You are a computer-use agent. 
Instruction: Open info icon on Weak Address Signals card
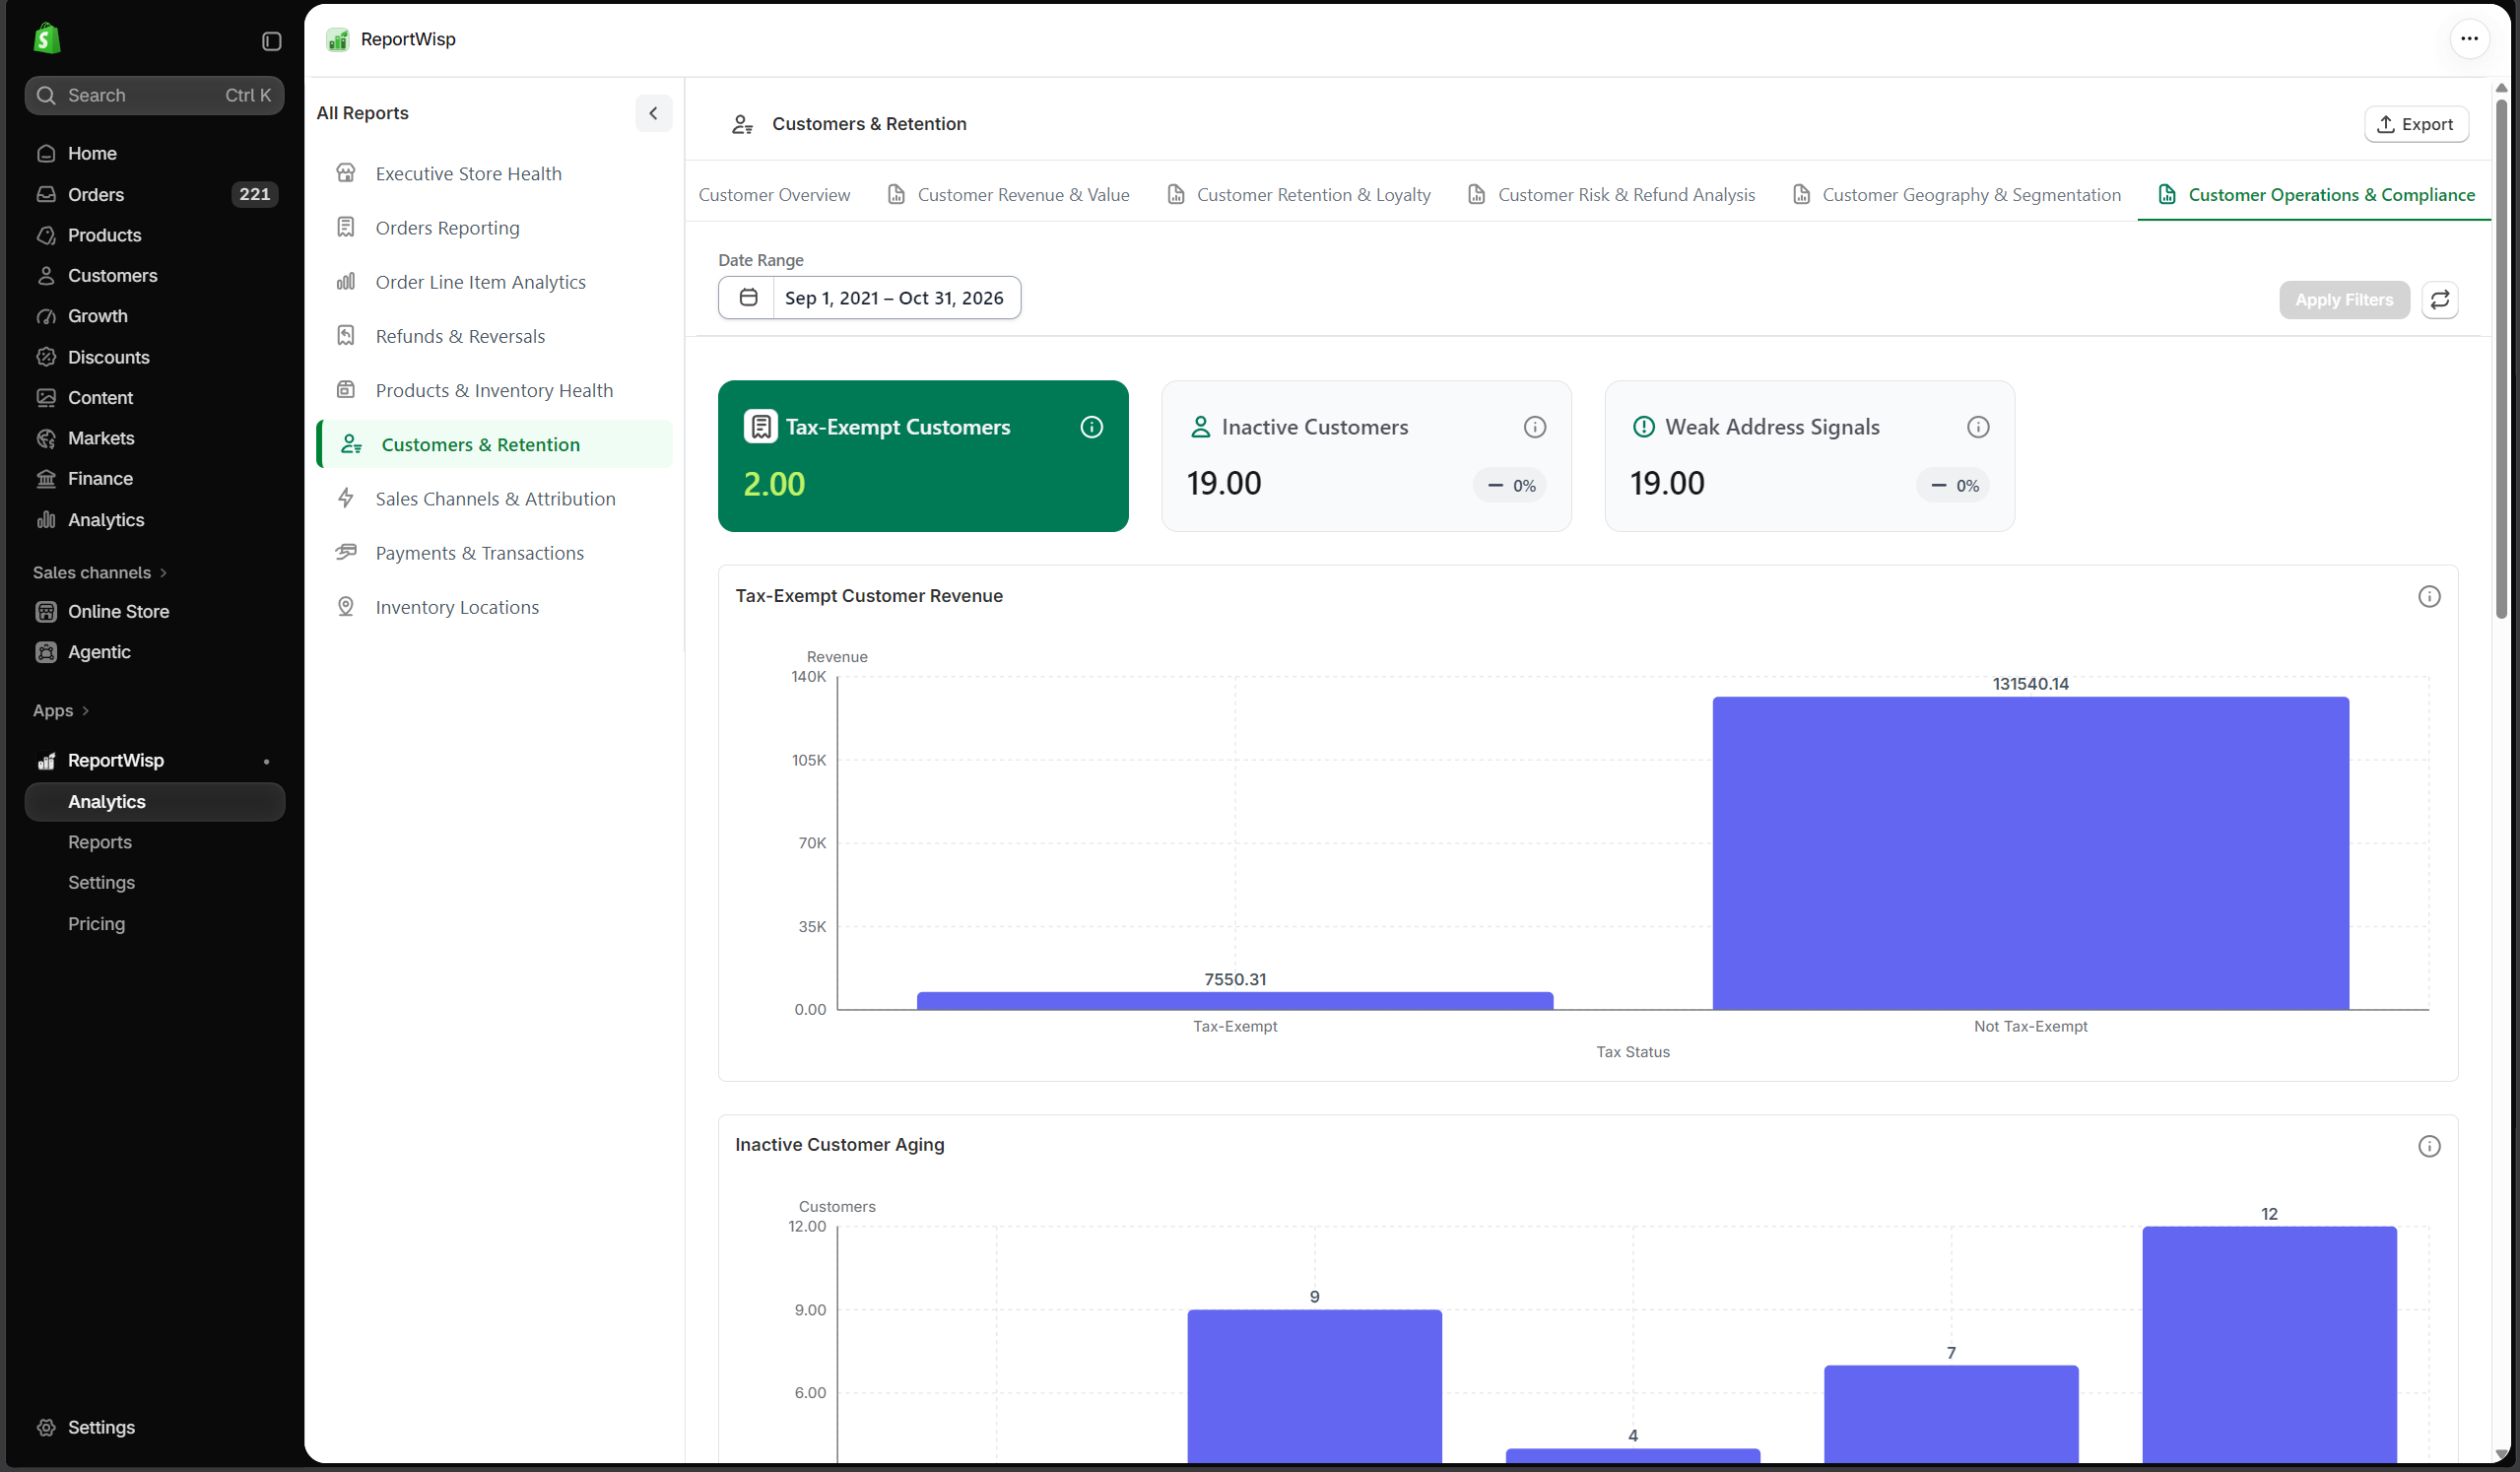click(1977, 427)
